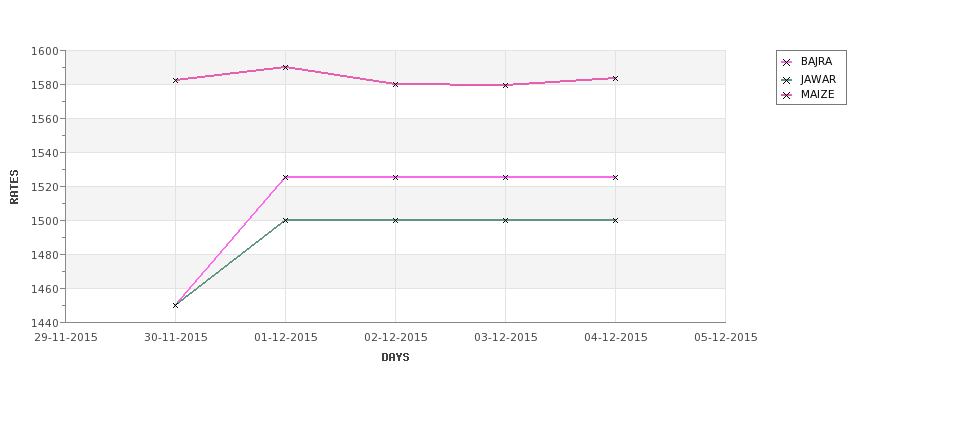The image size is (975, 429).
Task: Click the JAWAR legend label
Action: coord(818,80)
